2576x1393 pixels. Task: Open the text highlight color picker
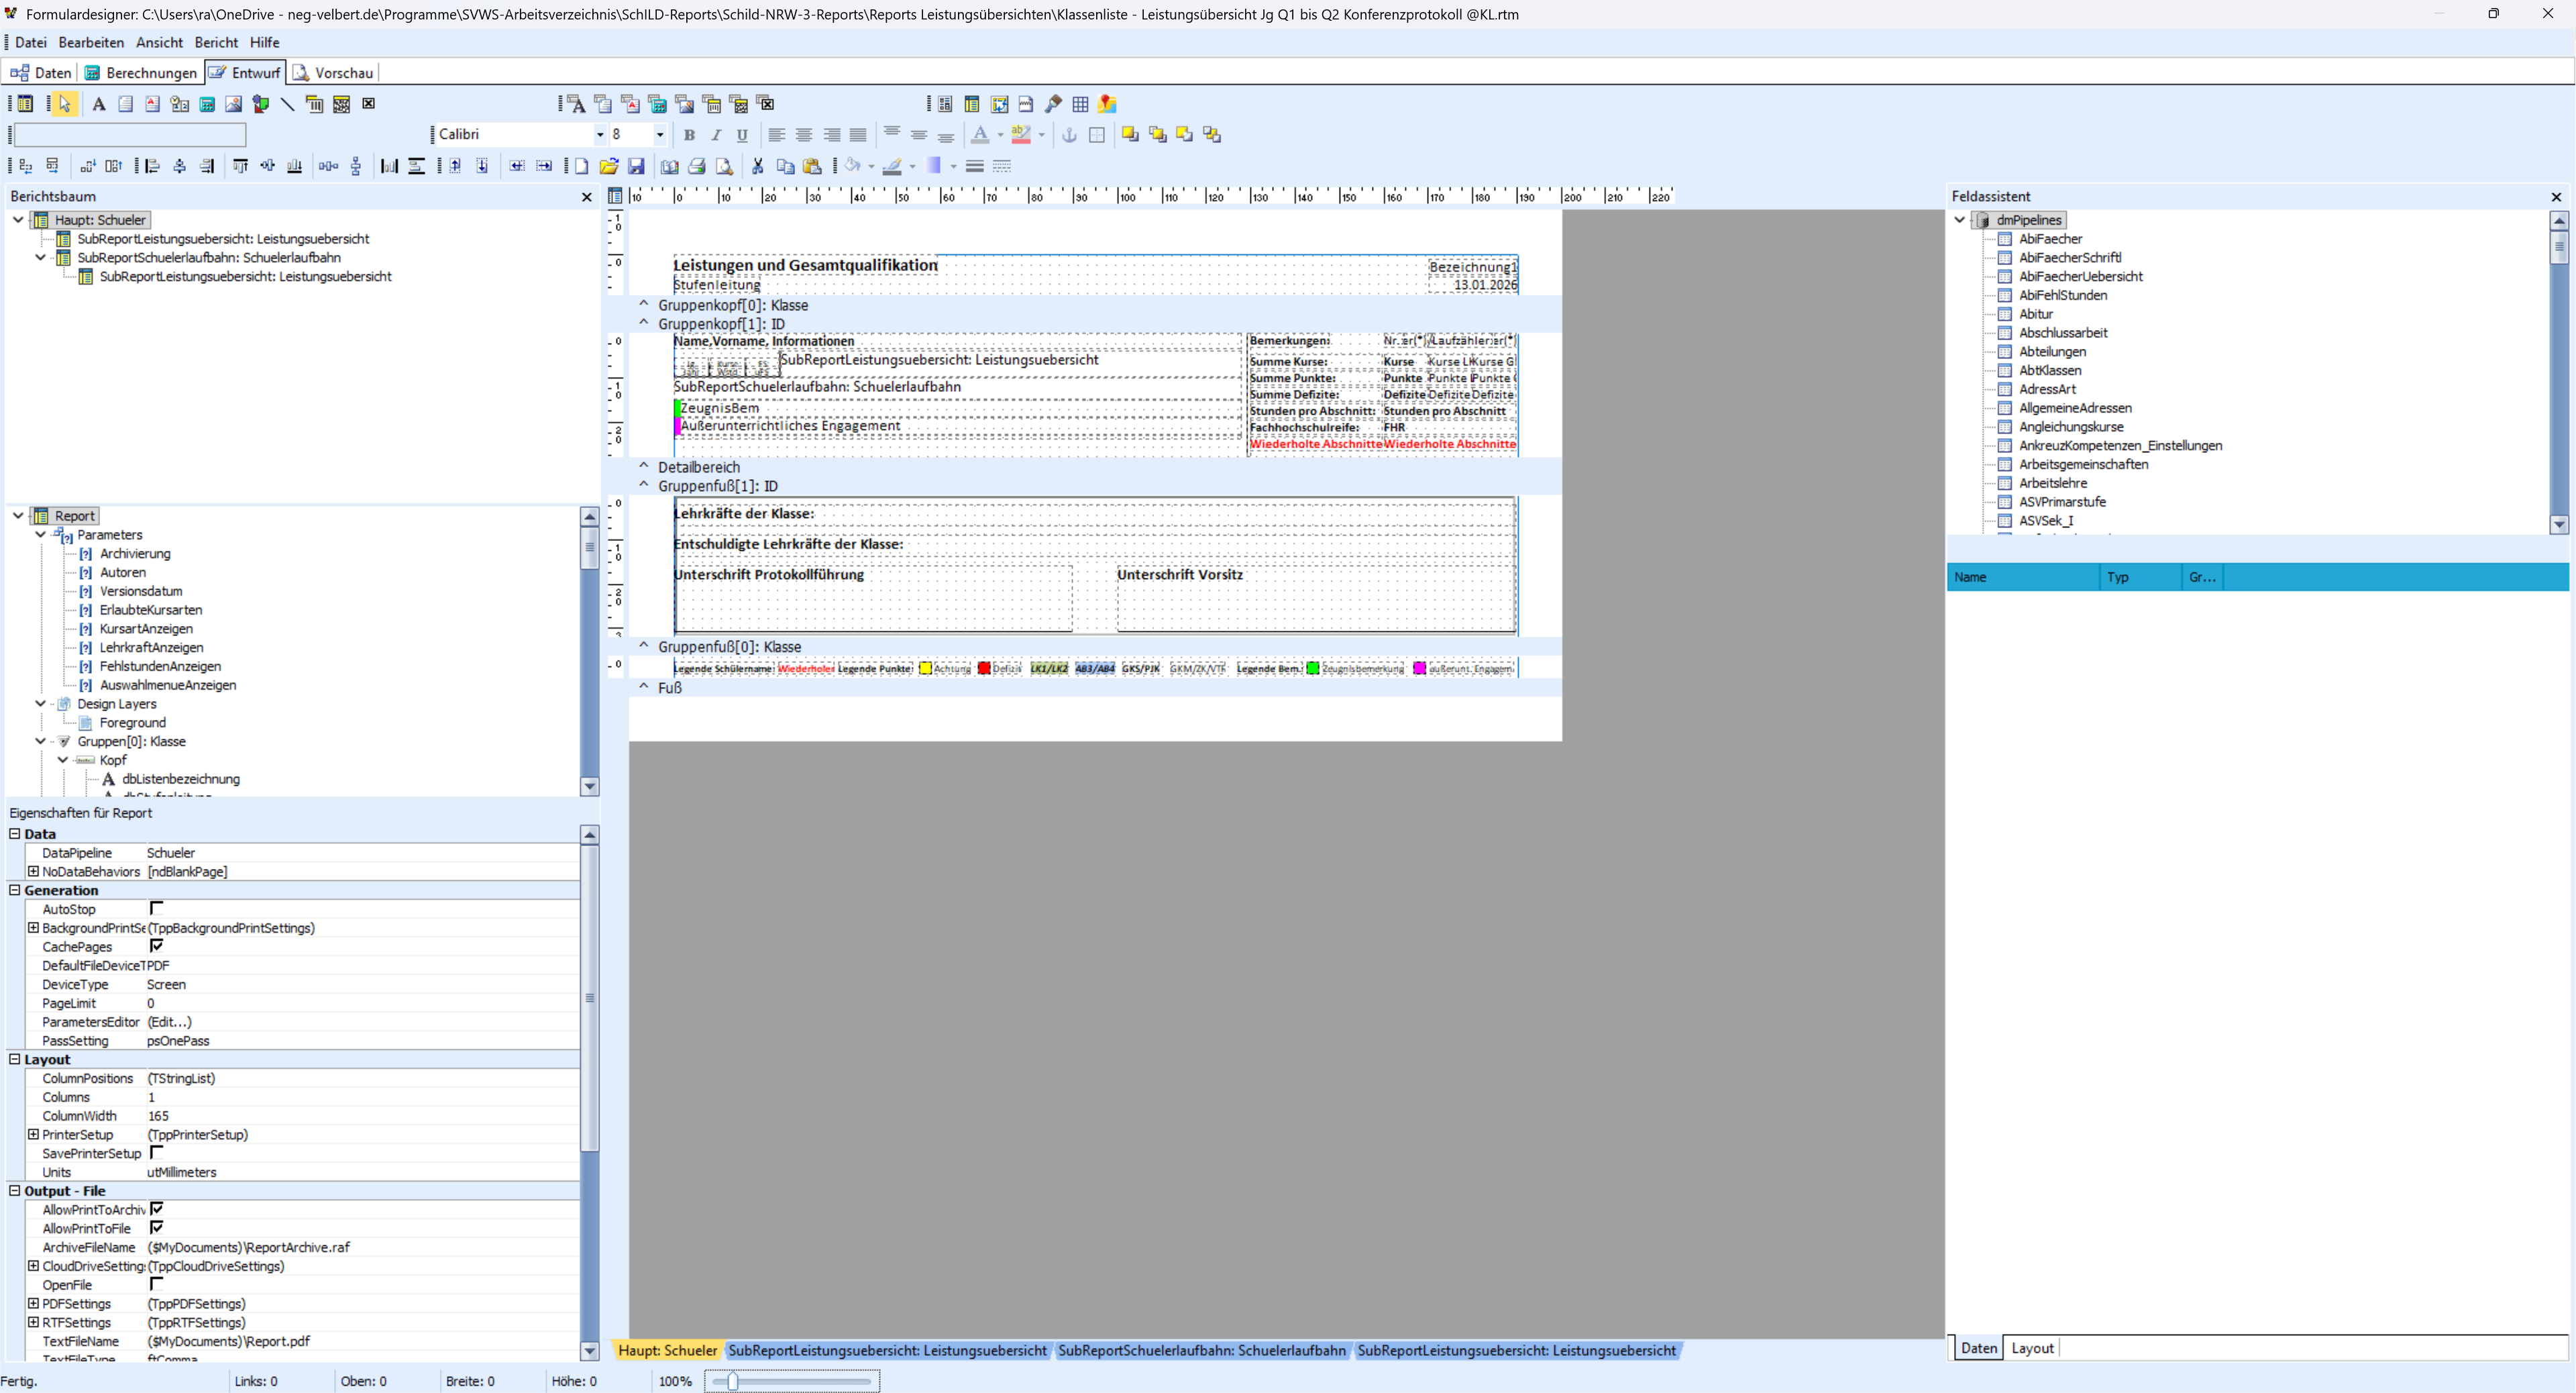point(1021,135)
